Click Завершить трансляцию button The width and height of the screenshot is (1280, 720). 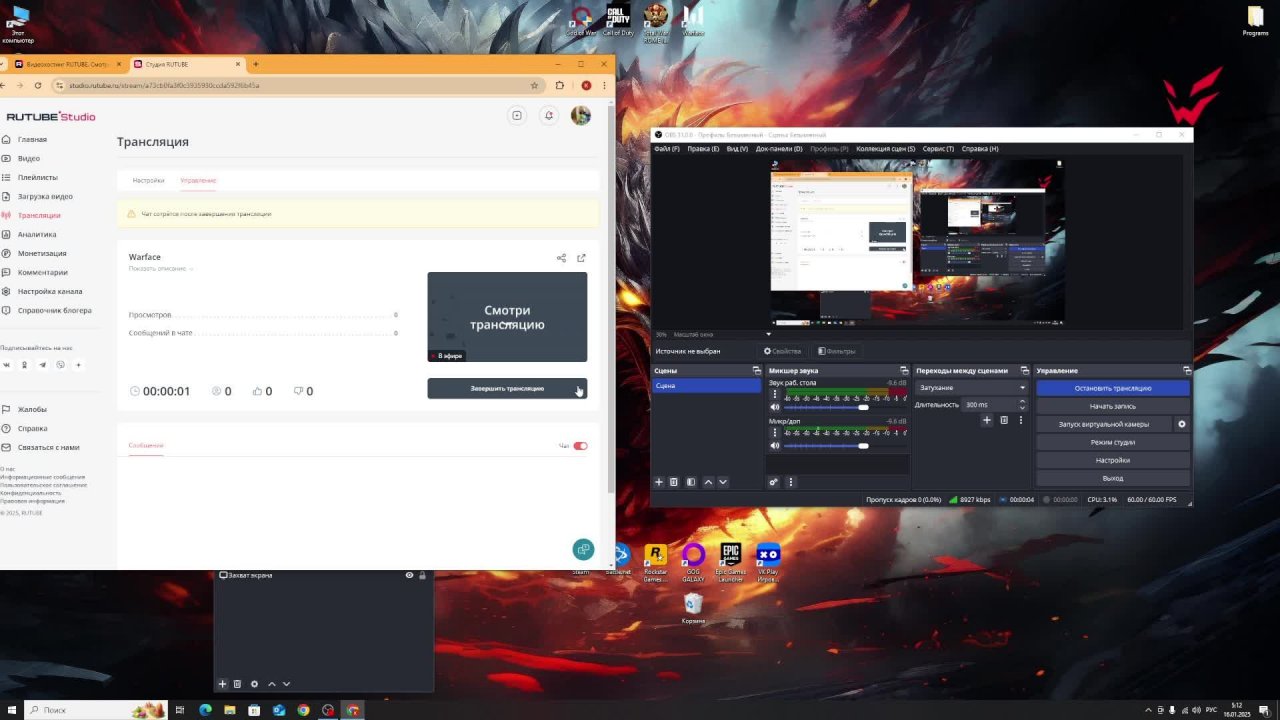(507, 388)
